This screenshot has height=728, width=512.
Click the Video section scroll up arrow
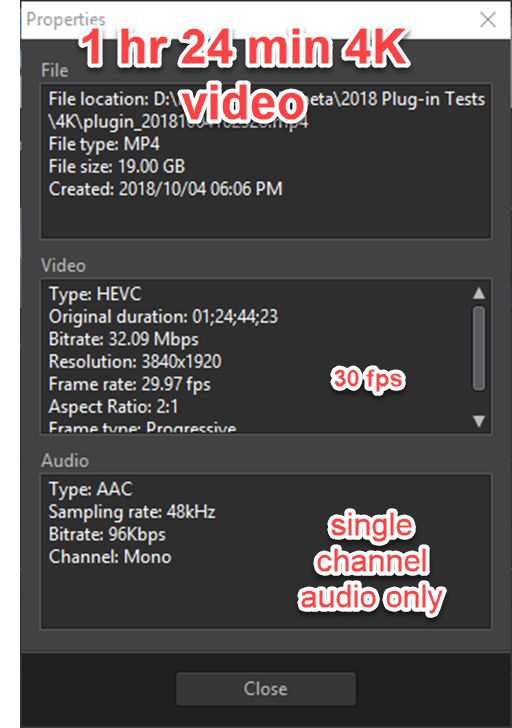tap(479, 293)
